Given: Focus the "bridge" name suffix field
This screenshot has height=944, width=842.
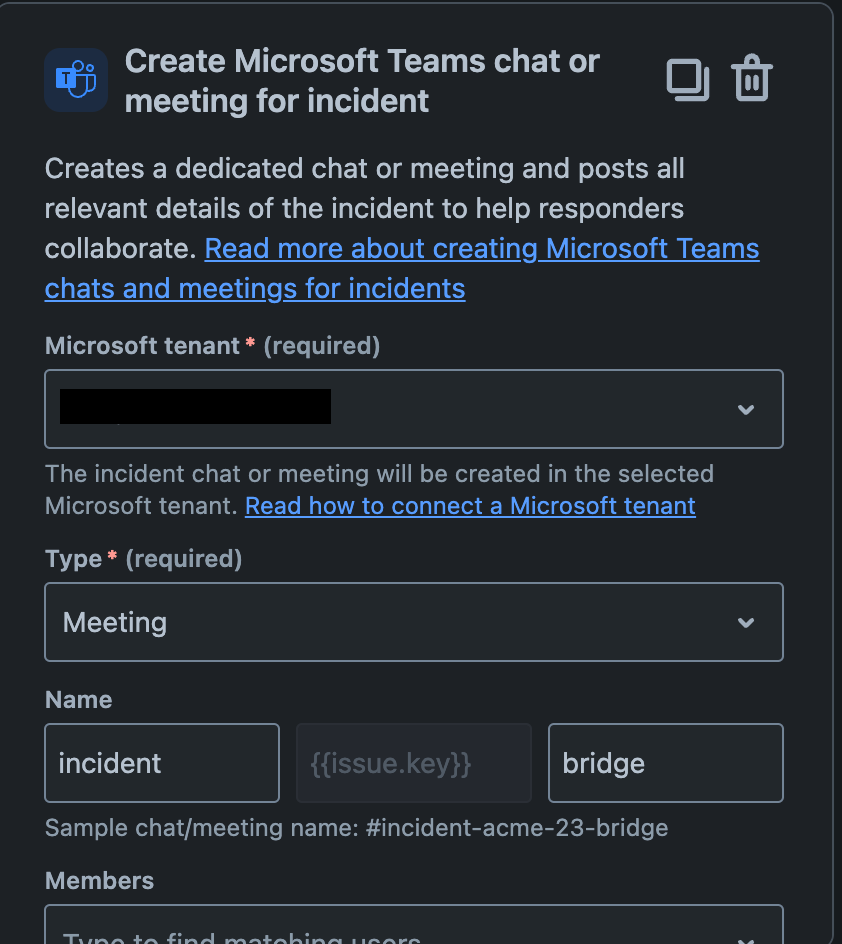Looking at the screenshot, I should 665,763.
